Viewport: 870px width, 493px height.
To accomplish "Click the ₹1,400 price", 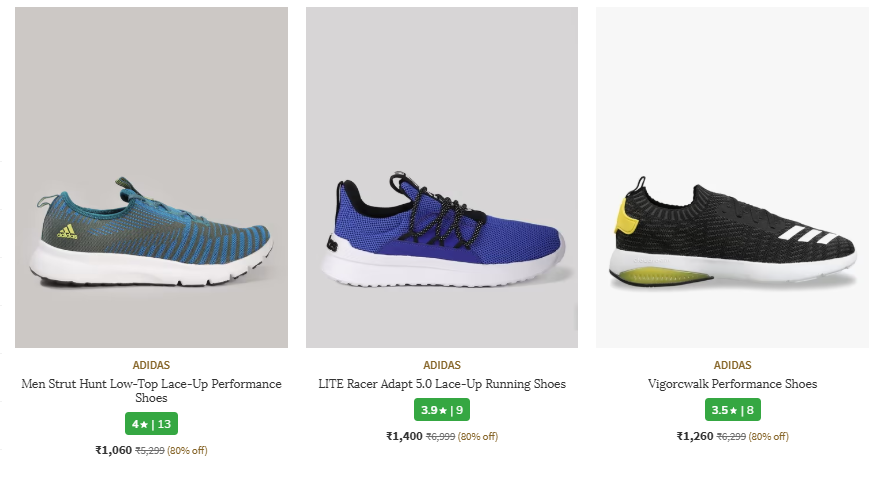I will tap(404, 436).
